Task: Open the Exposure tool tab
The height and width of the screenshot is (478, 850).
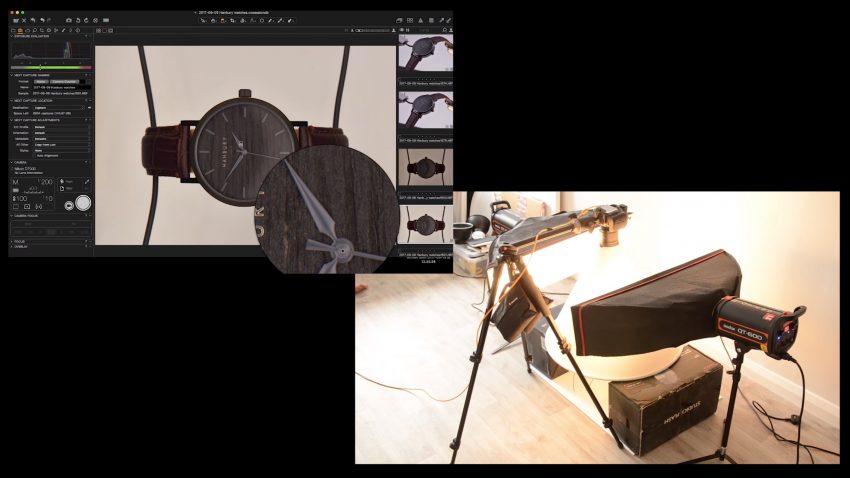Action: tap(49, 30)
